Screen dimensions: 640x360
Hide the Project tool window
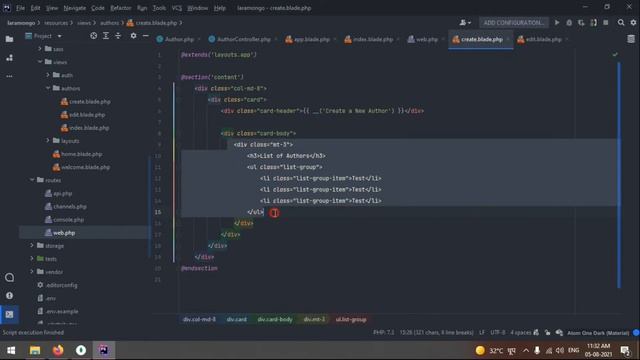[x=145, y=36]
